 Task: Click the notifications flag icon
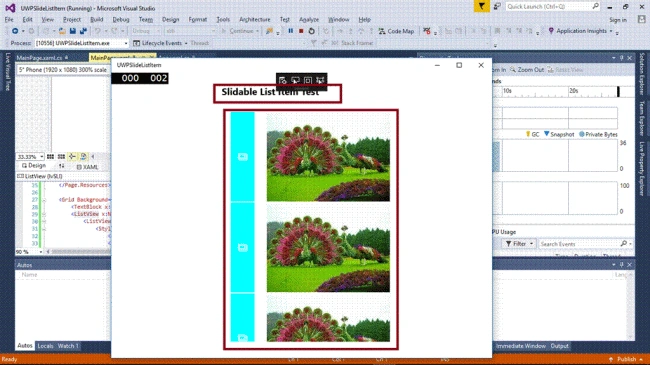click(x=482, y=7)
